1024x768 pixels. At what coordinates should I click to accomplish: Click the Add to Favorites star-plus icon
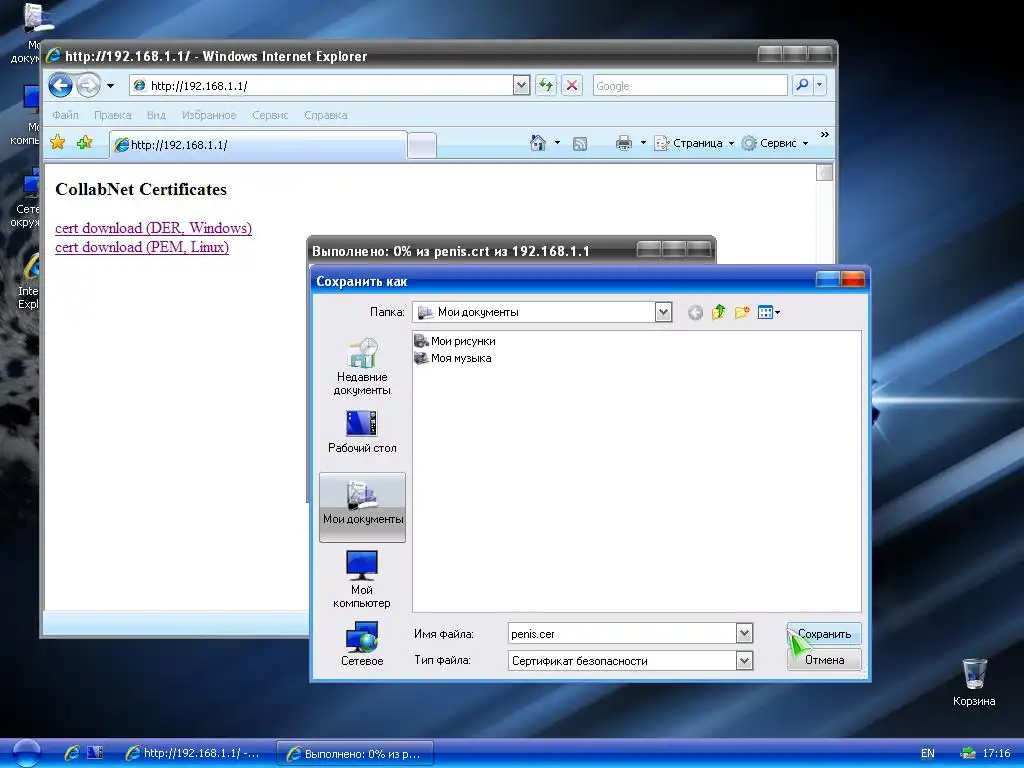(x=84, y=142)
